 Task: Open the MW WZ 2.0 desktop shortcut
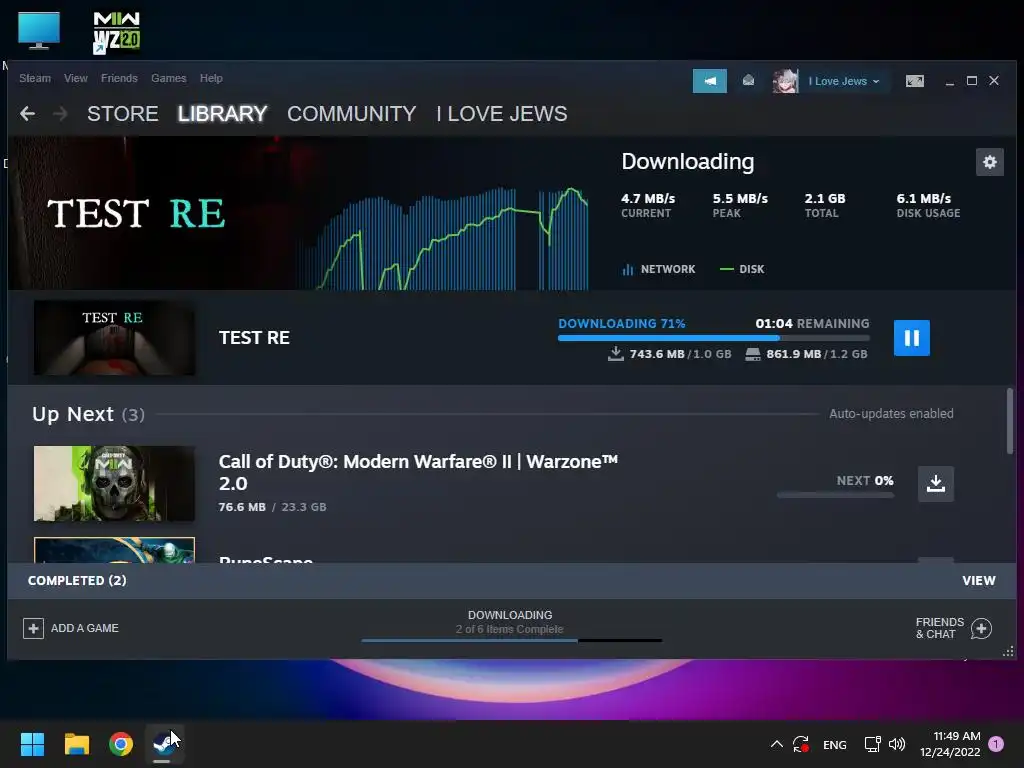point(116,32)
